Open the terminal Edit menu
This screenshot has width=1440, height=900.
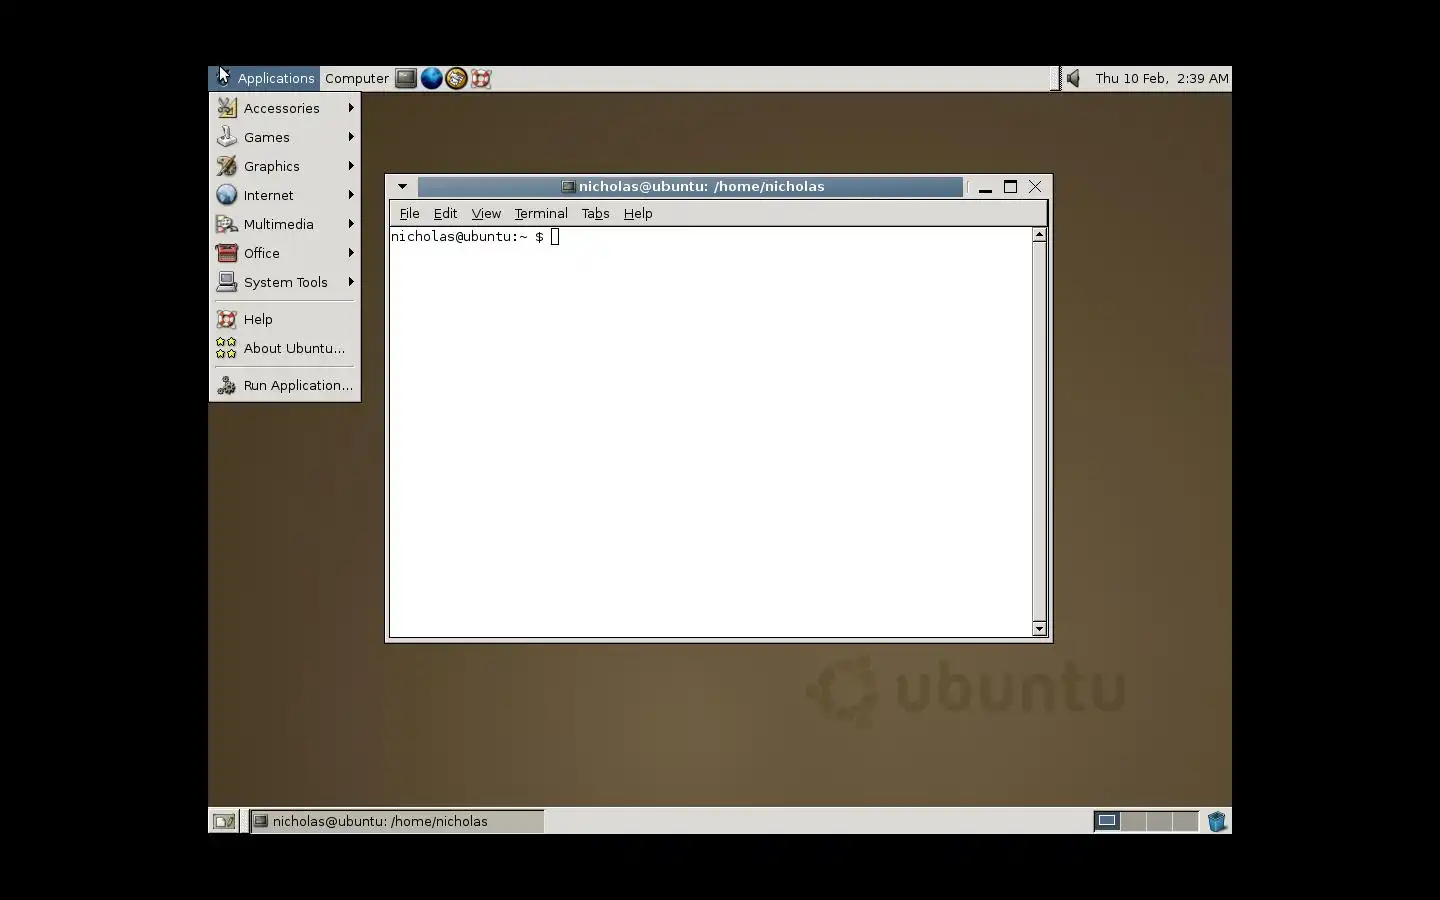pyautogui.click(x=445, y=213)
